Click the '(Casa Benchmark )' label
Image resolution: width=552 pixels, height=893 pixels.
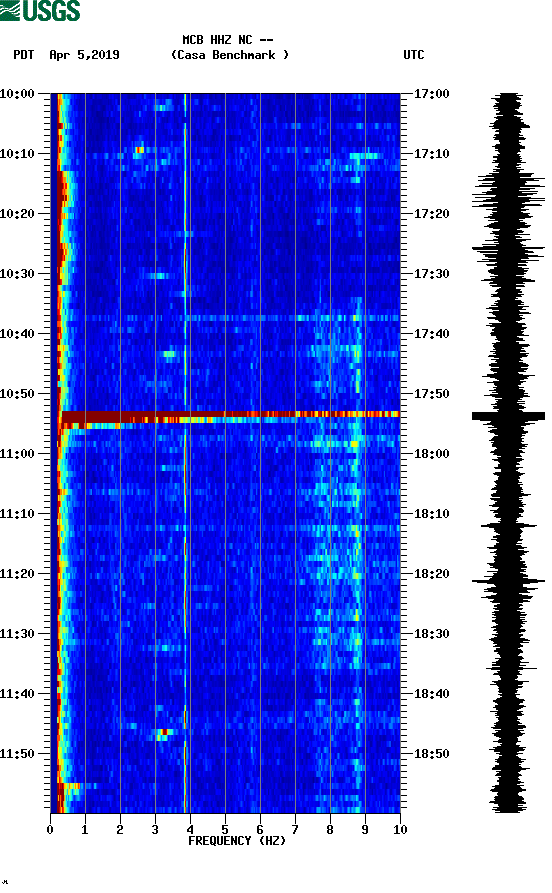230,55
